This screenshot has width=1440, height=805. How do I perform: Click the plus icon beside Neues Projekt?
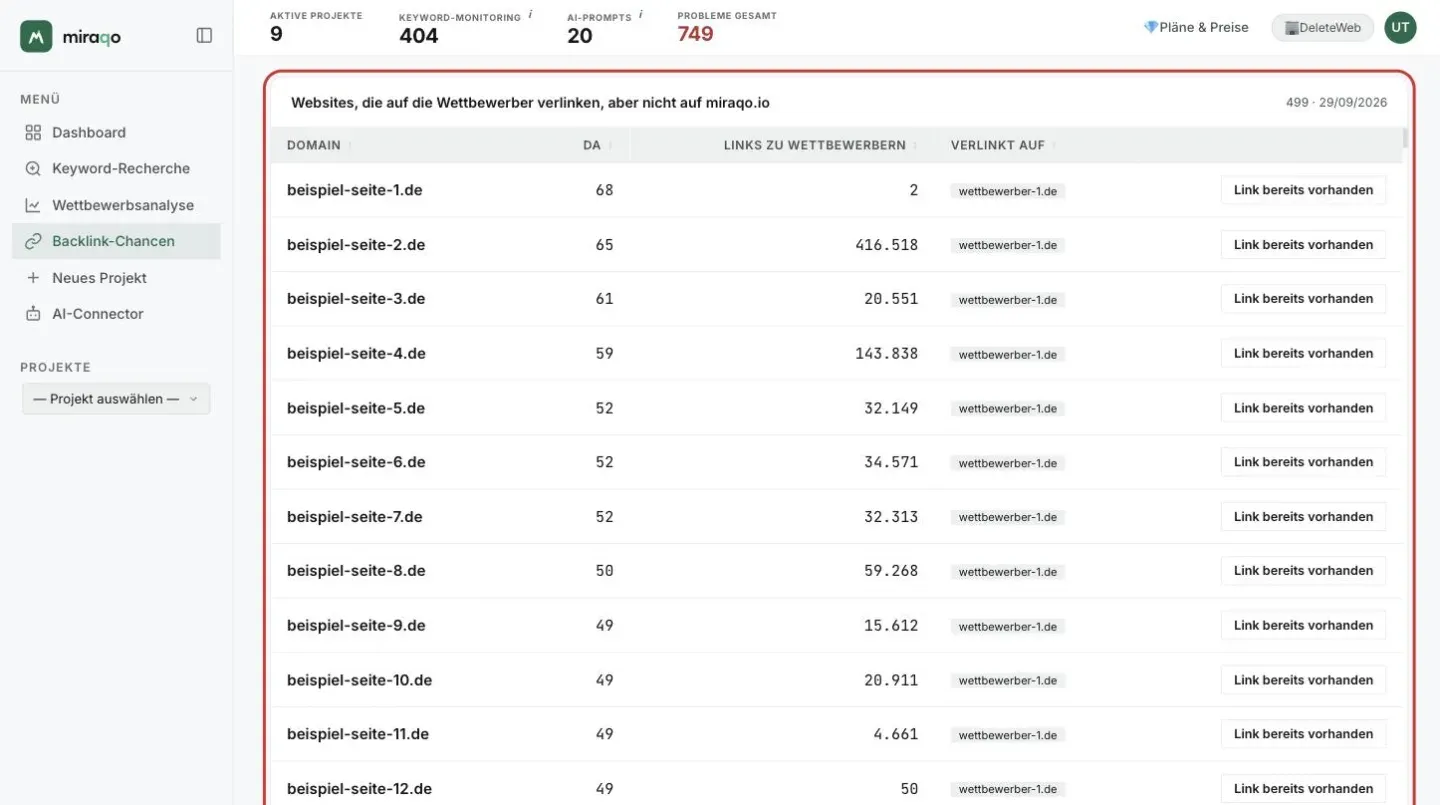[x=33, y=277]
